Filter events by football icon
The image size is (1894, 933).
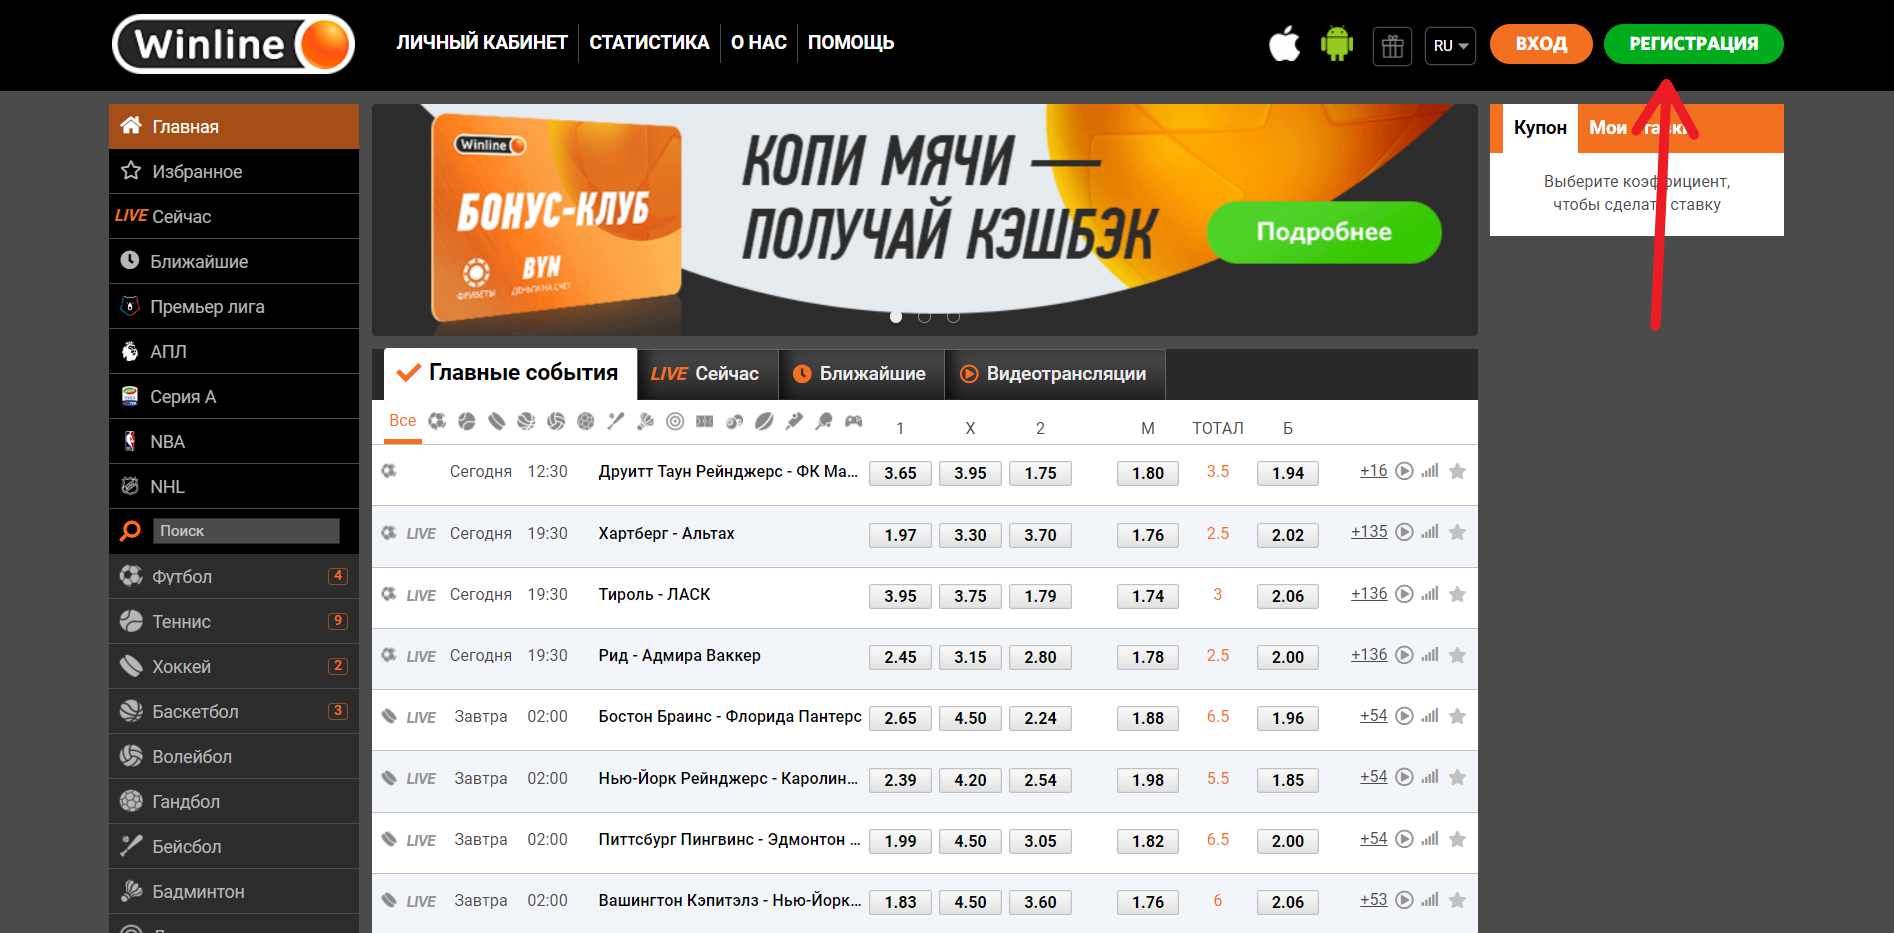tap(437, 421)
